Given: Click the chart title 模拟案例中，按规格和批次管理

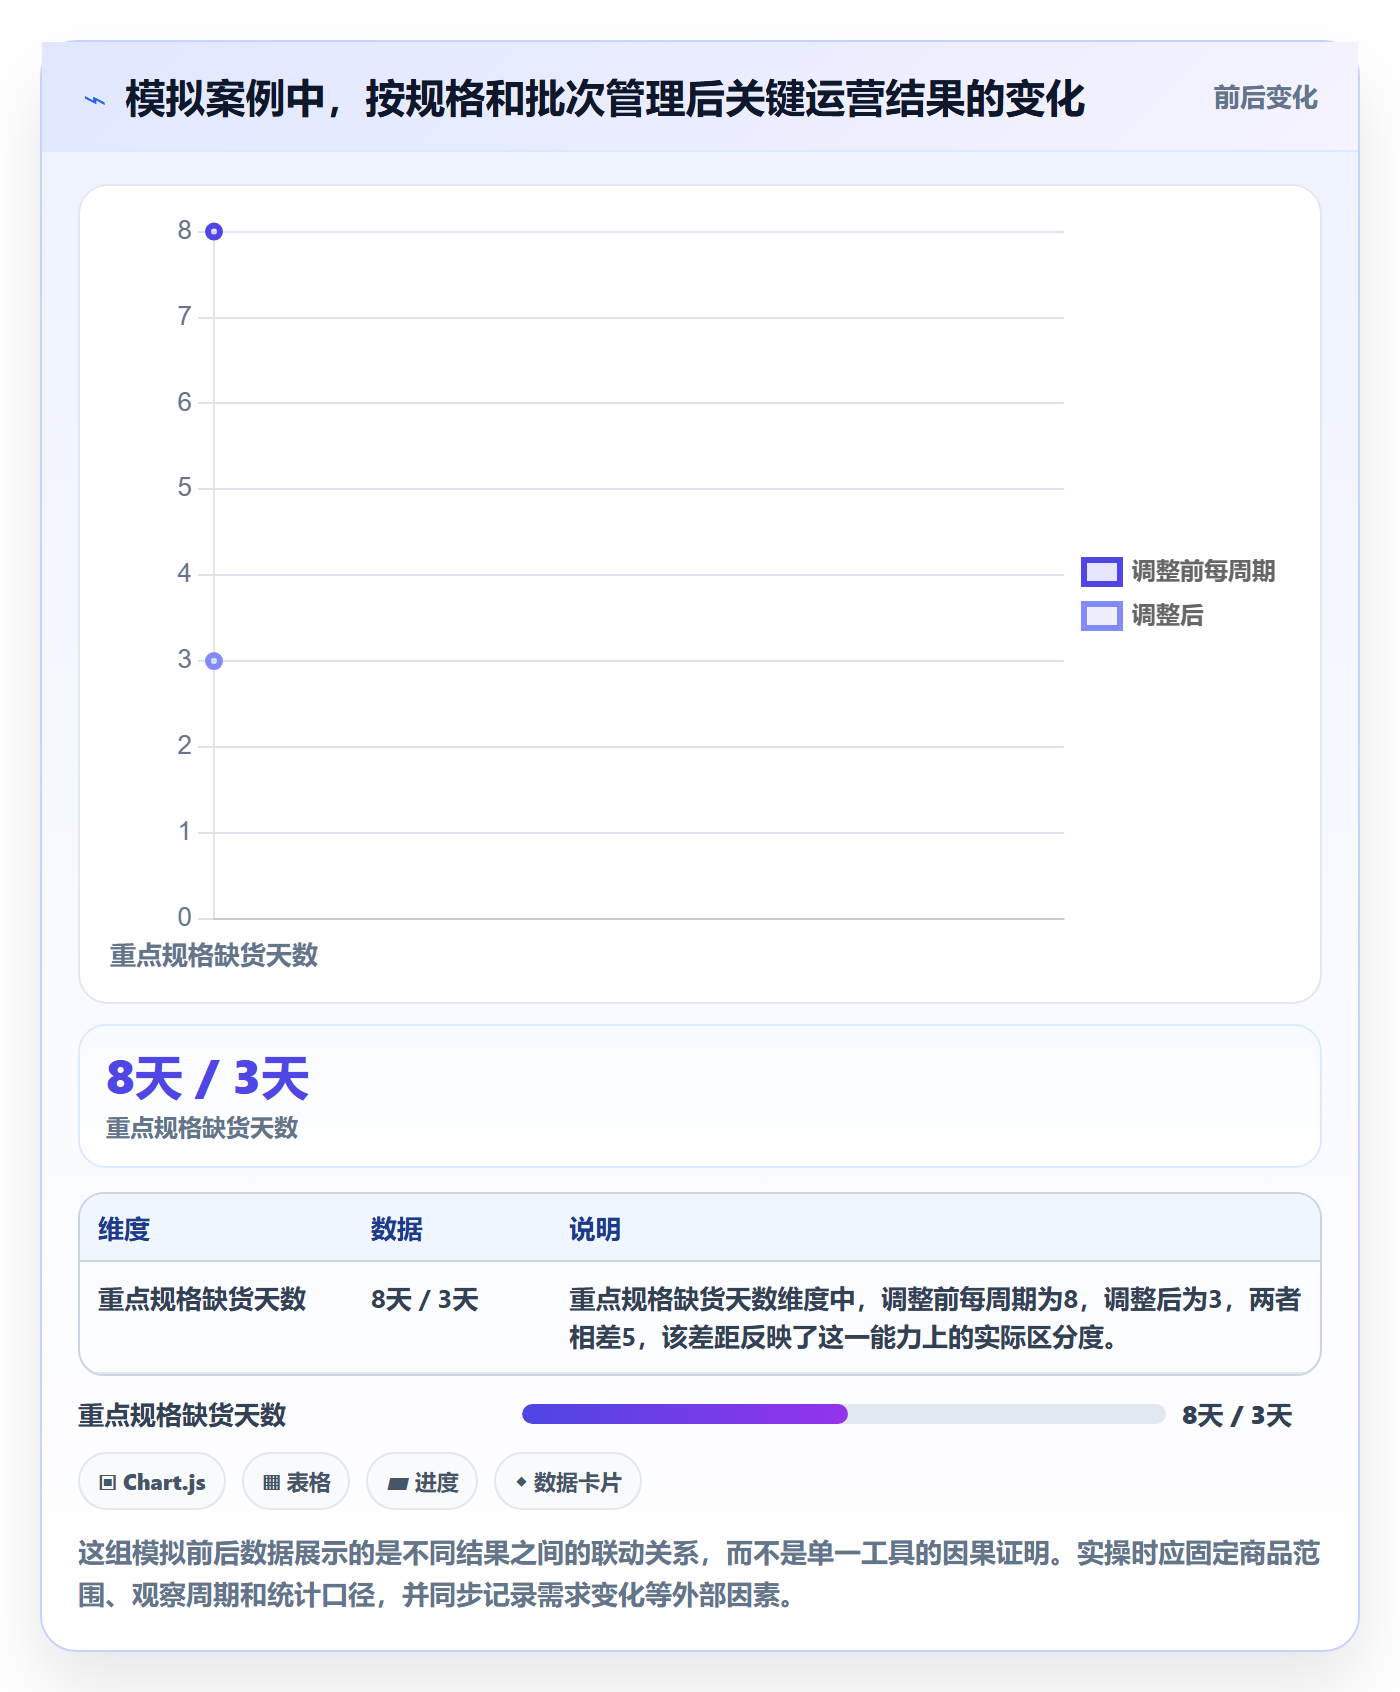Looking at the screenshot, I should (605, 99).
